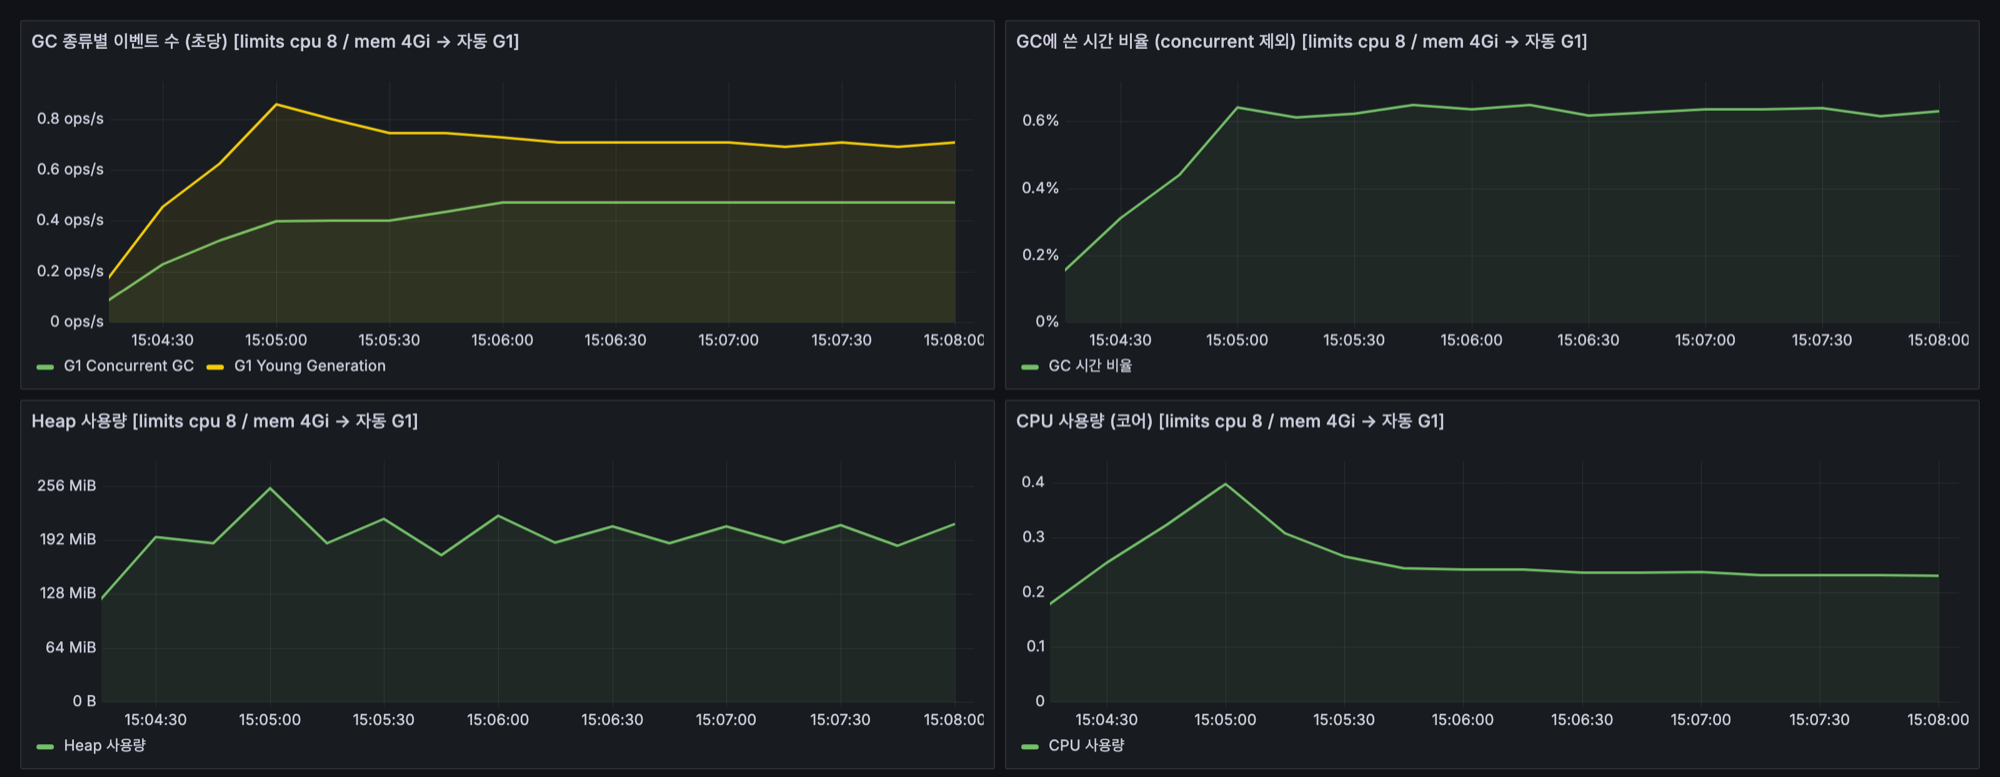This screenshot has height=777, width=2000.
Task: Click 15:07:00 tick in Heap panel
Action: tap(726, 719)
